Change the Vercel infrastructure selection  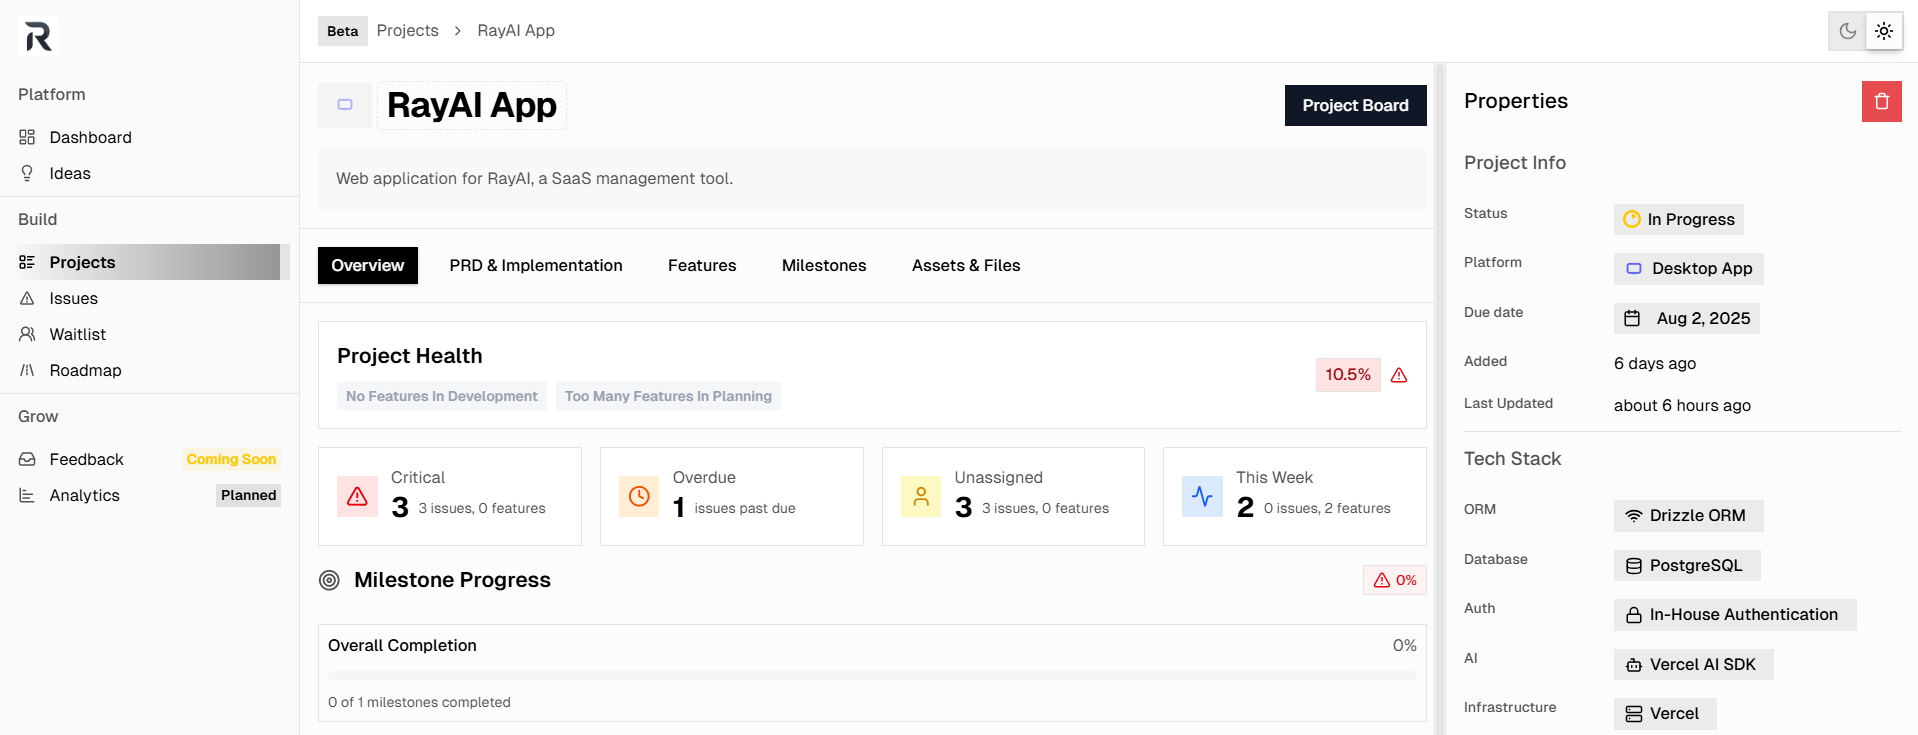tap(1664, 713)
